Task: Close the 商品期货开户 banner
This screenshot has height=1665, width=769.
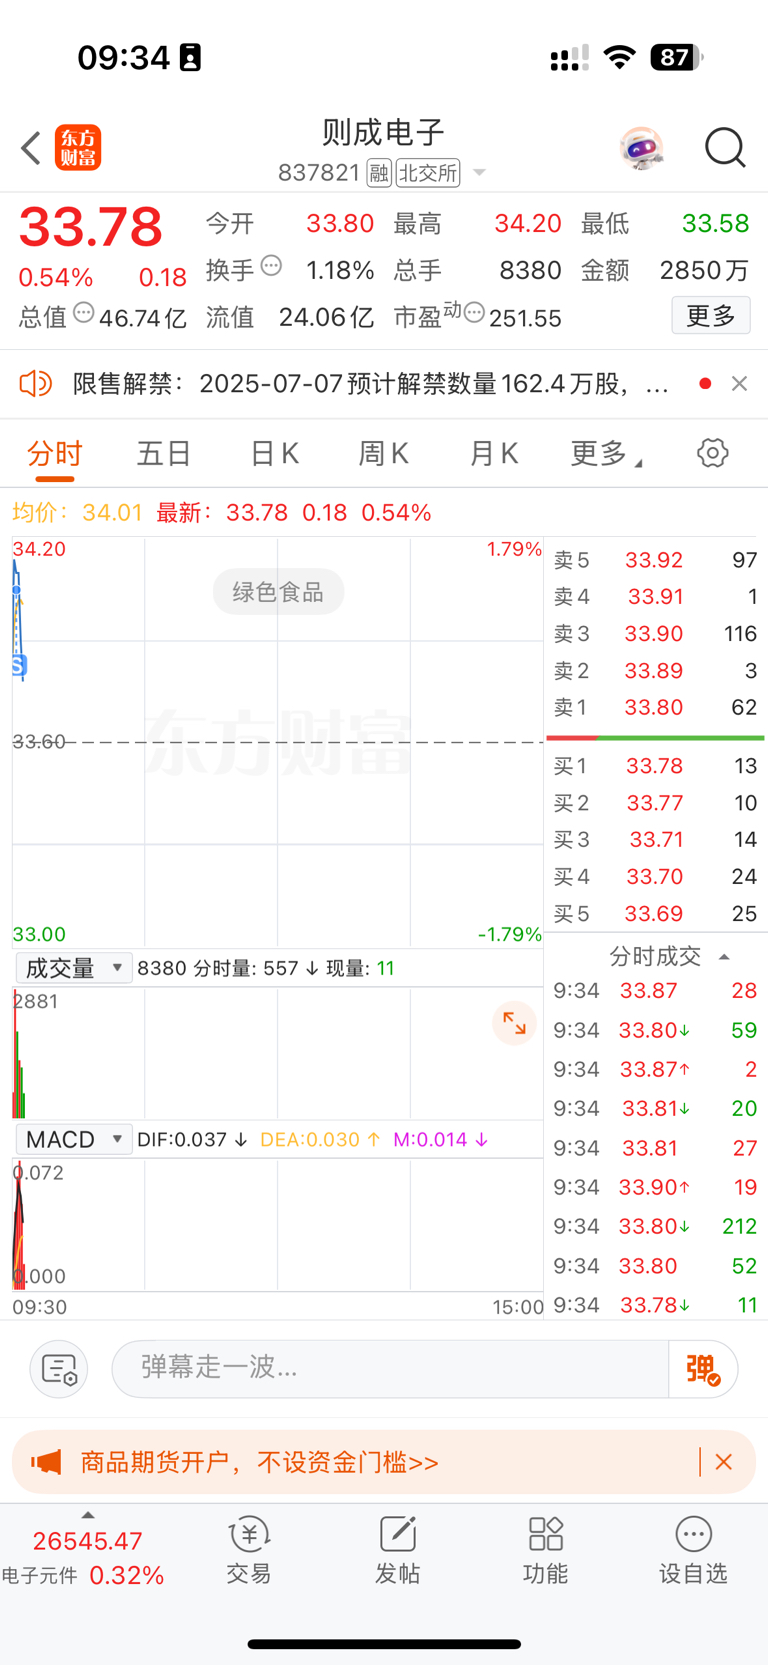Action: coord(724,1462)
